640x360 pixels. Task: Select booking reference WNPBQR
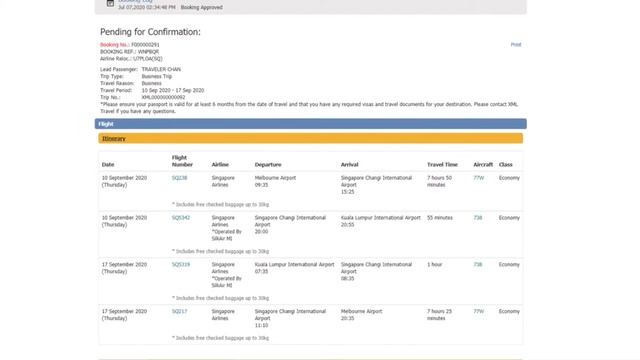click(148, 52)
